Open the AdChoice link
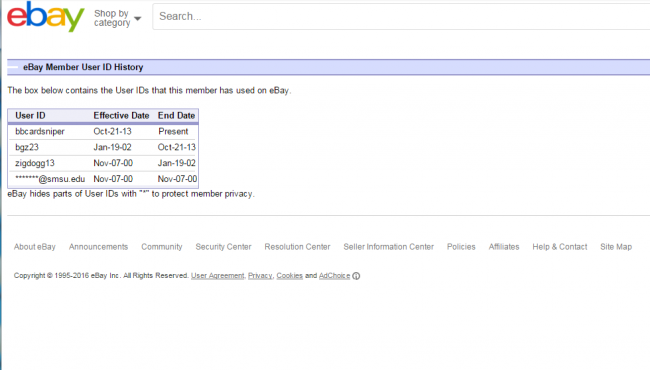Viewport: 650px width, 370px height. coord(334,276)
